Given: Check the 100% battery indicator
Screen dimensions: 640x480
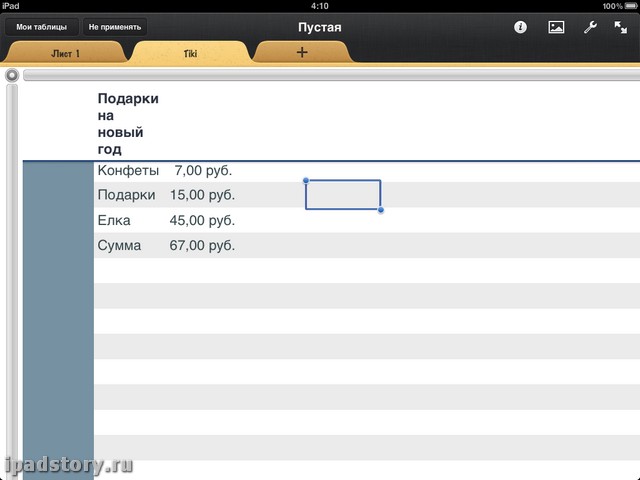Looking at the screenshot, I should (x=618, y=6).
